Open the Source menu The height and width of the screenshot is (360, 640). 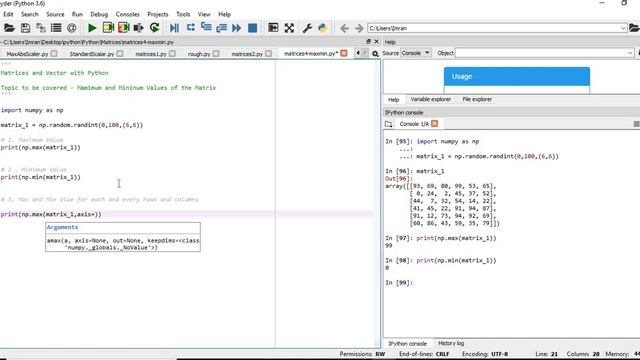tap(55, 14)
